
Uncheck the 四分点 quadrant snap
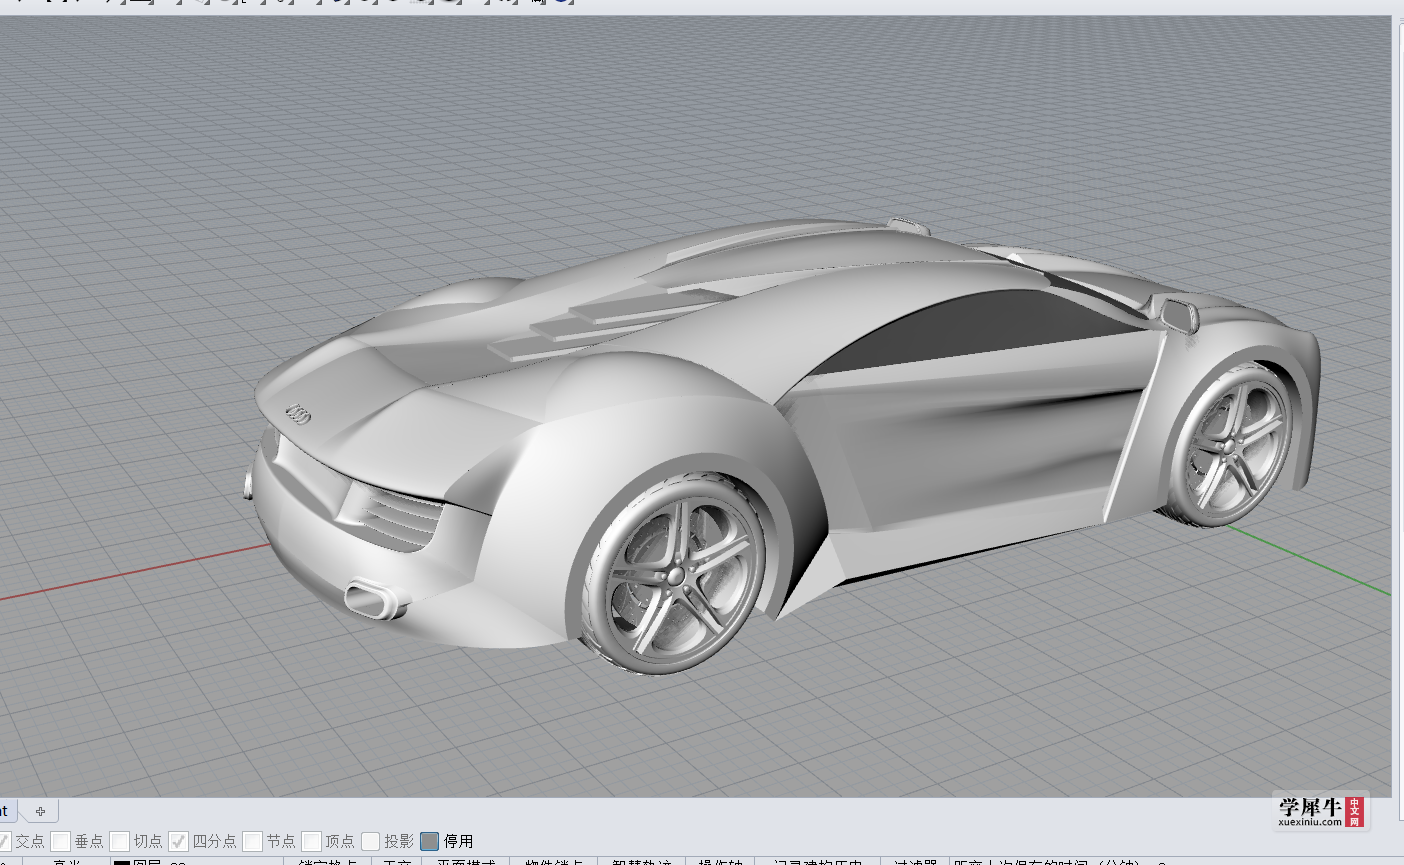179,841
